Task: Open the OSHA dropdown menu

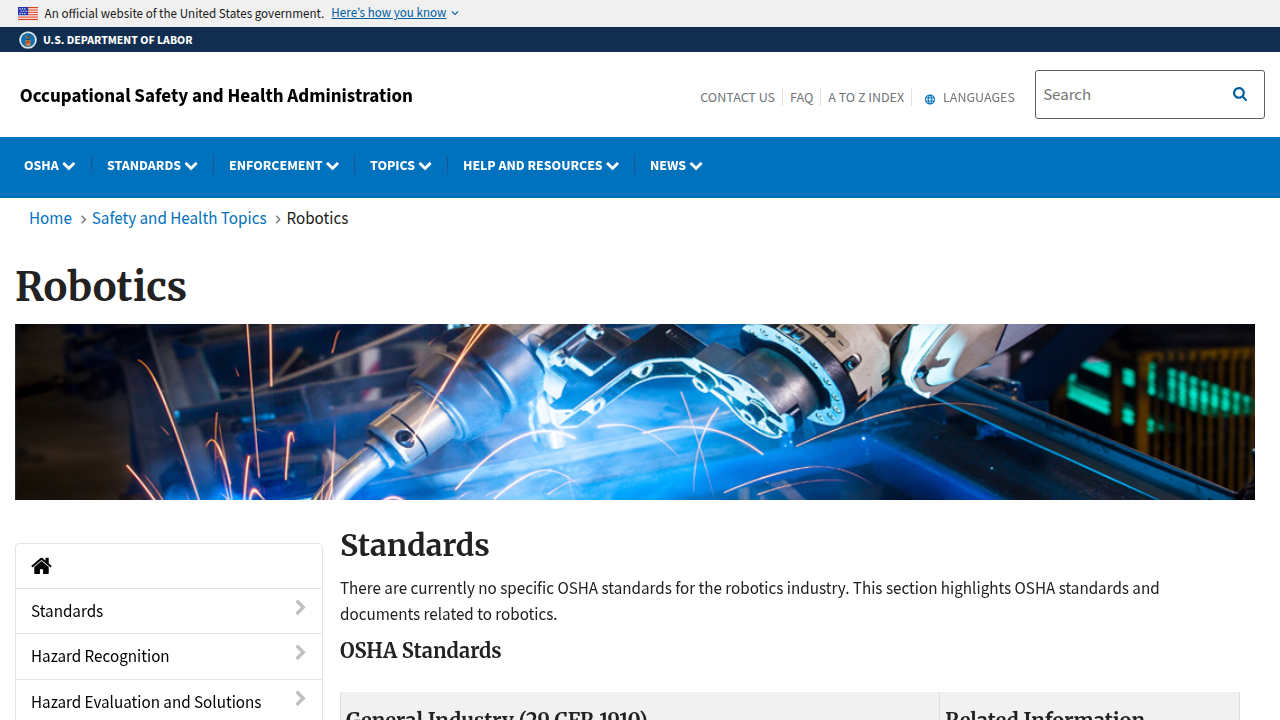Action: tap(49, 165)
